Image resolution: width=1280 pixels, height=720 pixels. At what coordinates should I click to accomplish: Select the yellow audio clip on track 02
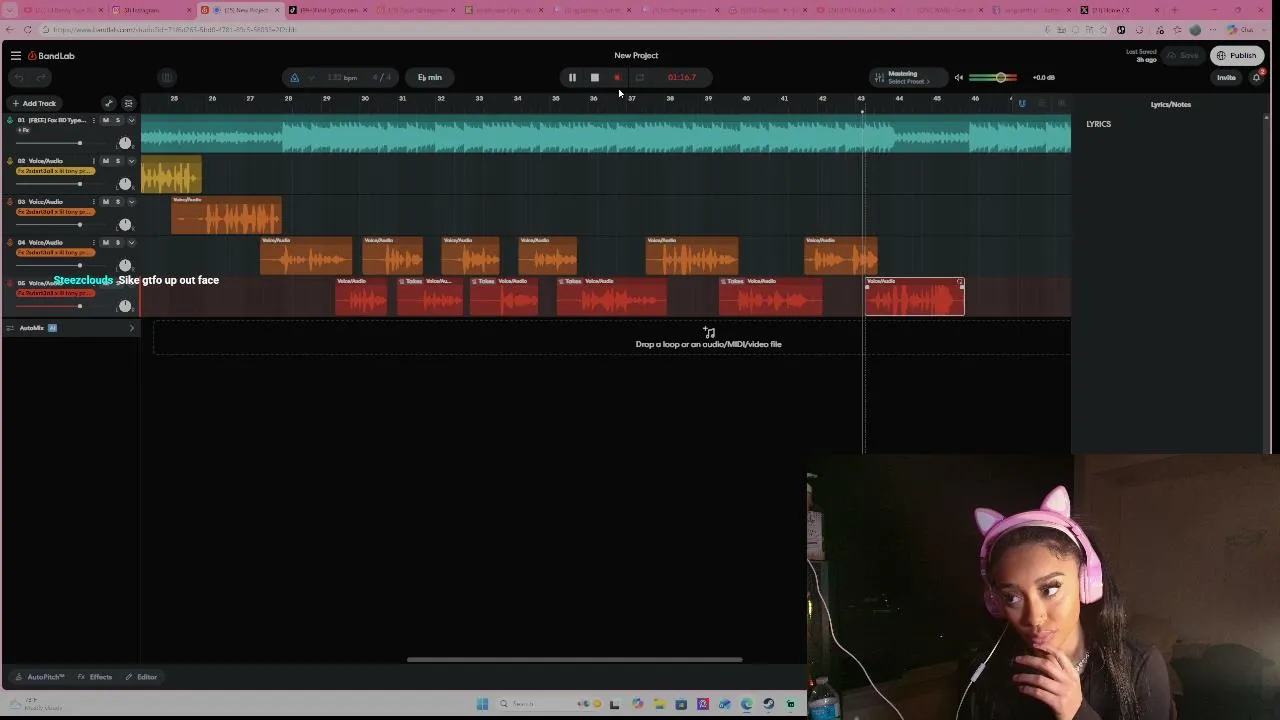point(171,175)
